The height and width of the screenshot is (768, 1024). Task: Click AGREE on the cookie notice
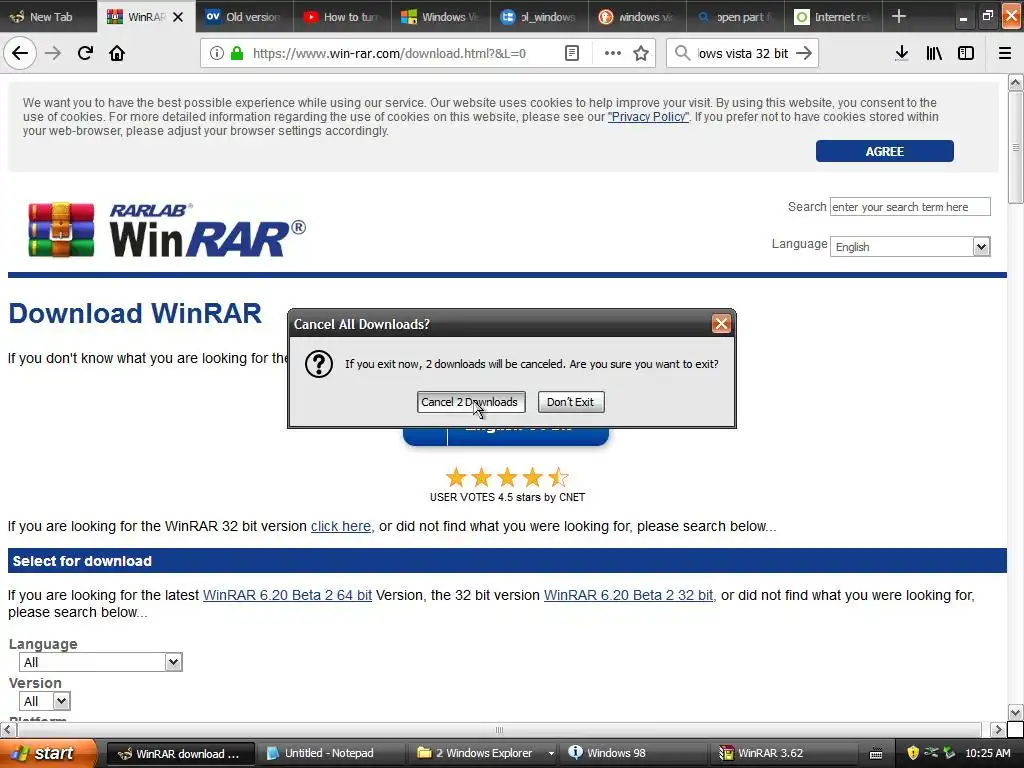pos(884,151)
